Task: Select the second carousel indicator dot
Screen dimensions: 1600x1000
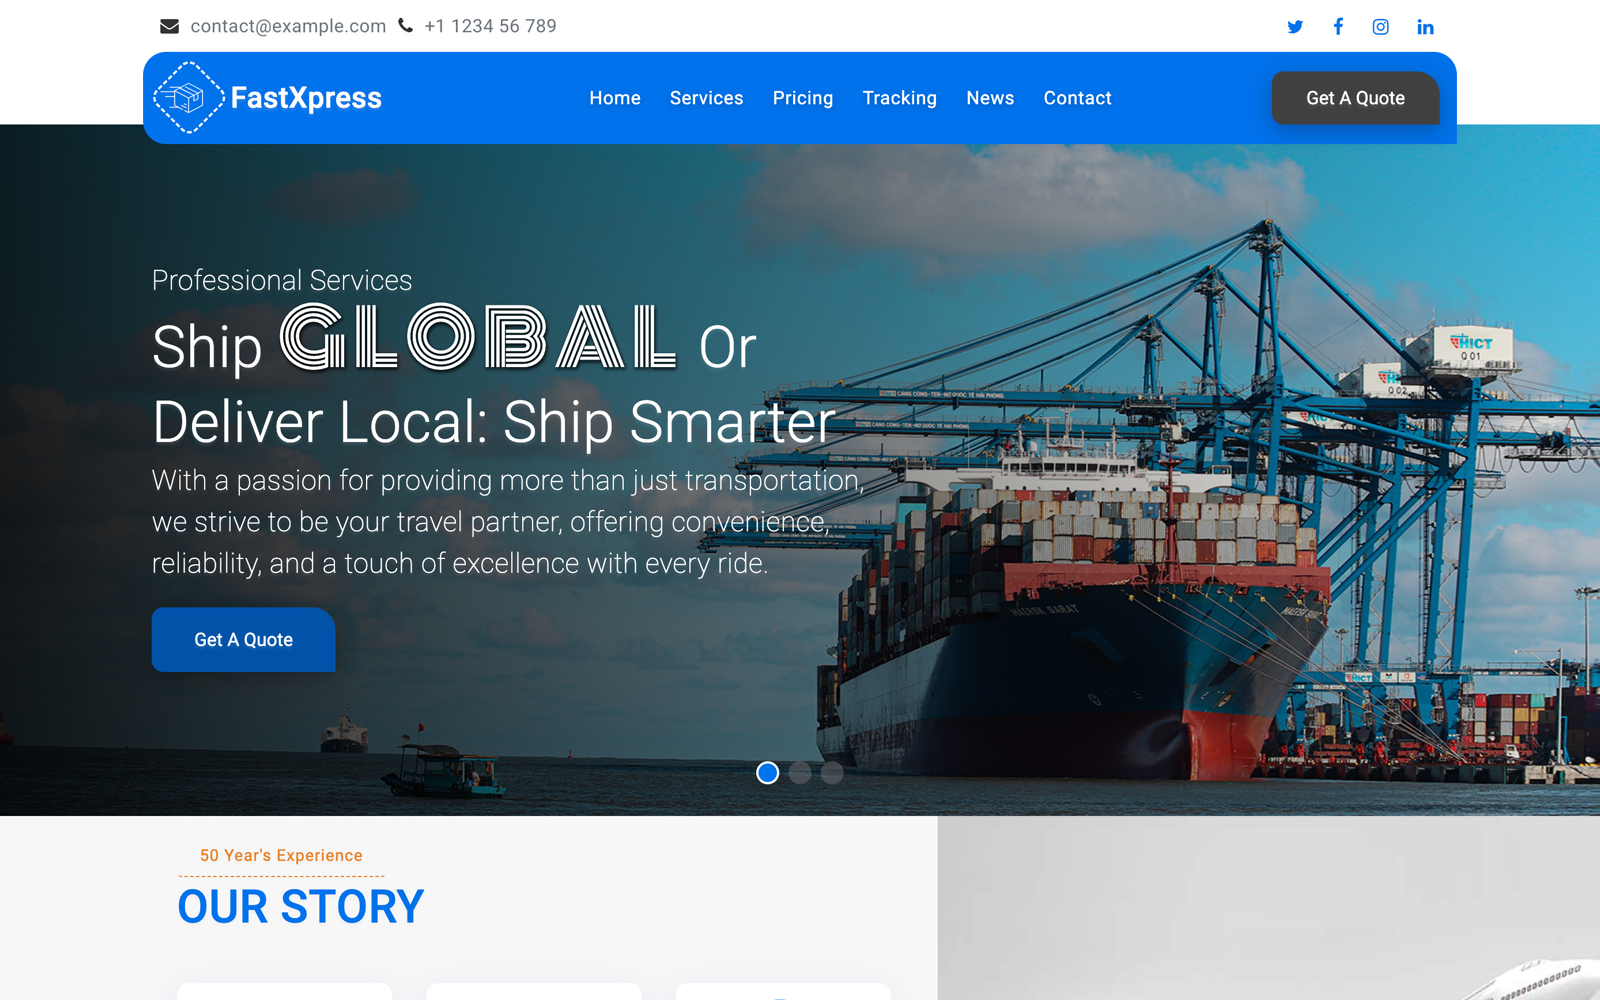Action: (800, 773)
